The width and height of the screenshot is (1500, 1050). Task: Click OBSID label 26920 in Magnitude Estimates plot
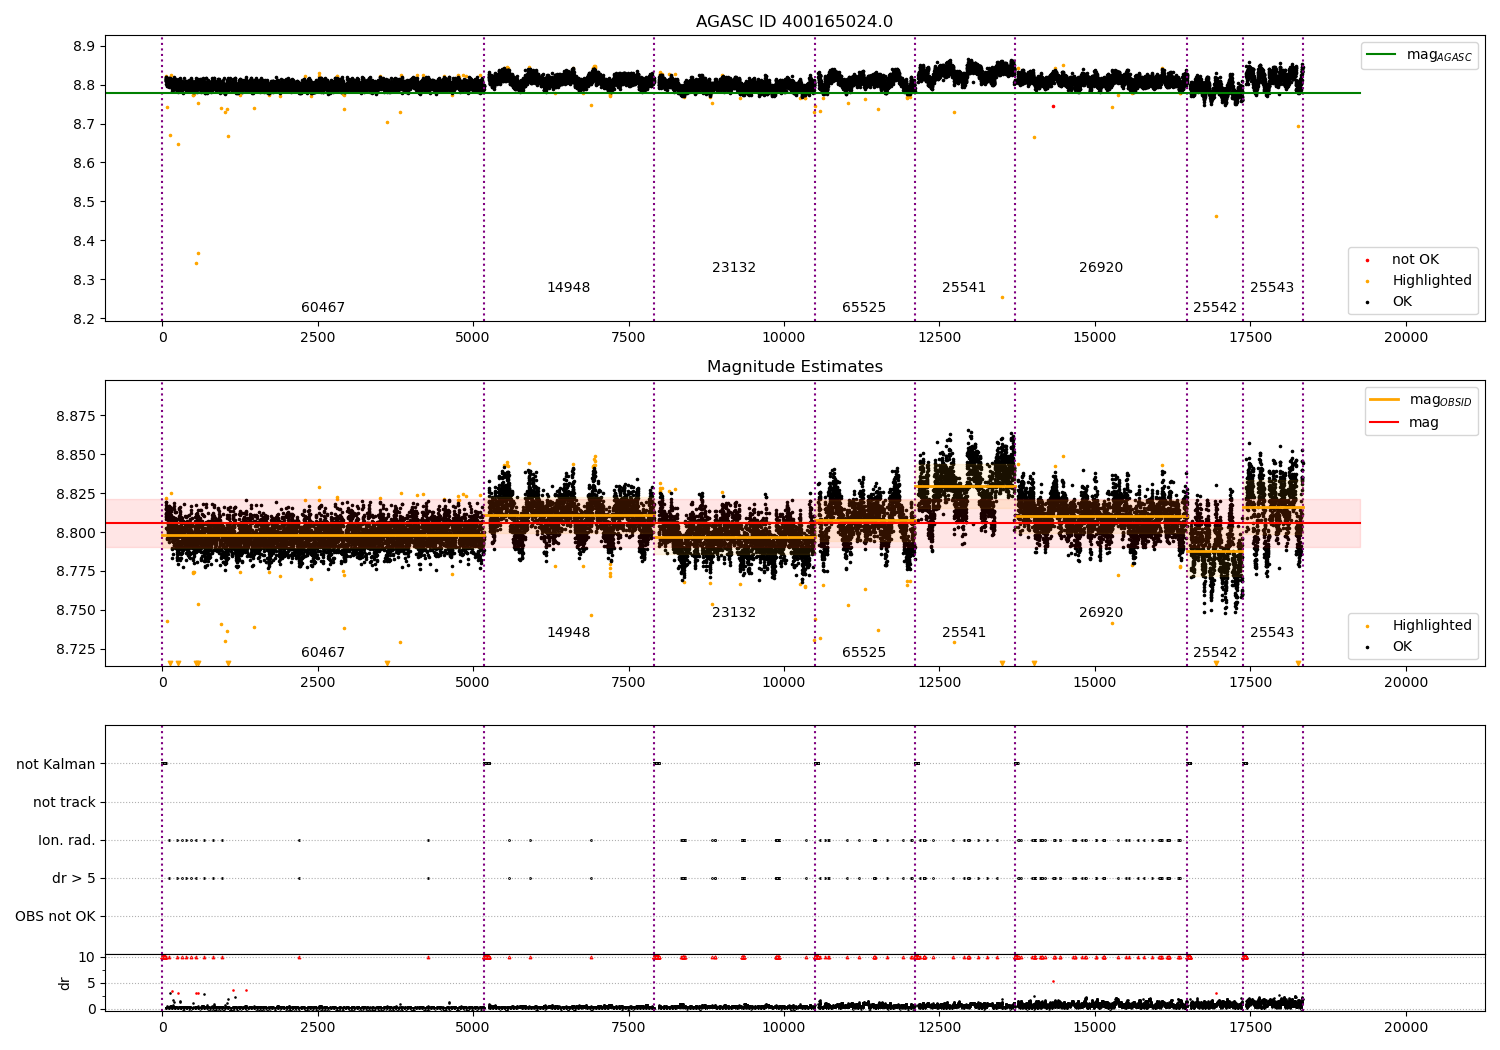tap(1101, 613)
